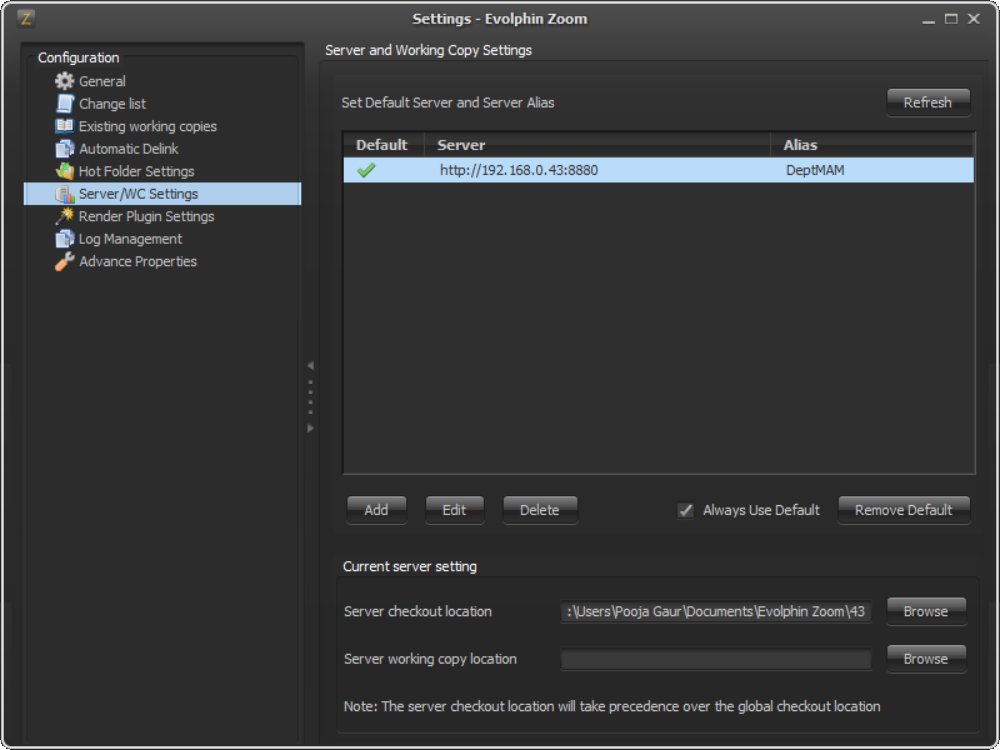Screen dimensions: 1000x750
Task: Show Log Management settings
Action: pos(131,239)
